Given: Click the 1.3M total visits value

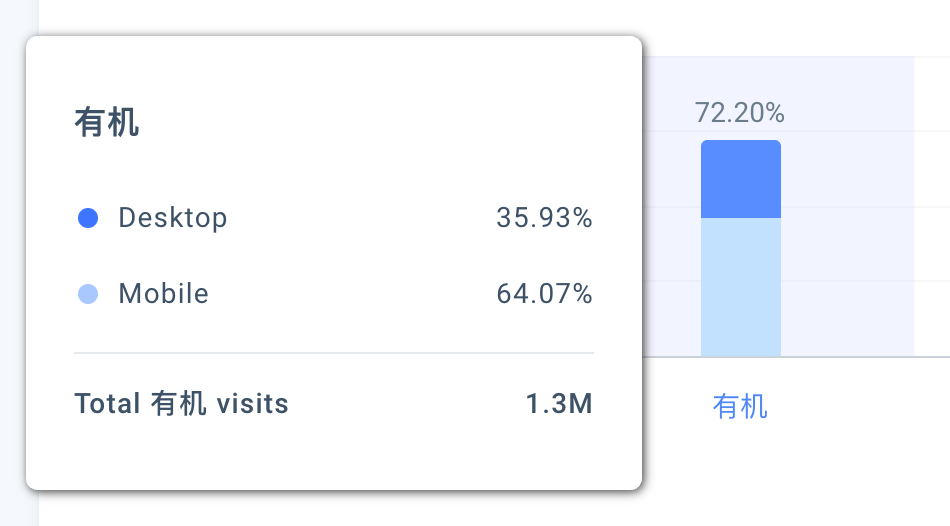Looking at the screenshot, I should click(559, 404).
